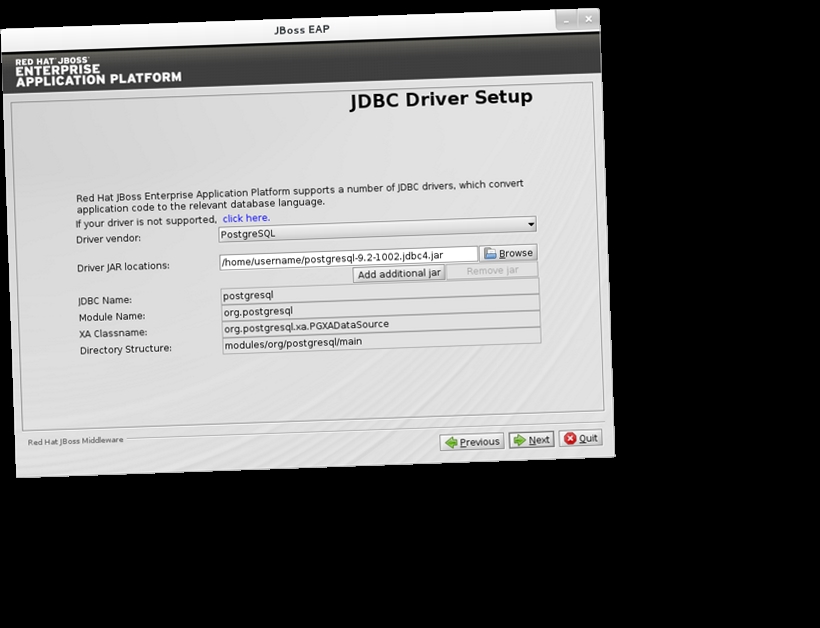Click the 'JDBC Name:' label

(x=105, y=301)
